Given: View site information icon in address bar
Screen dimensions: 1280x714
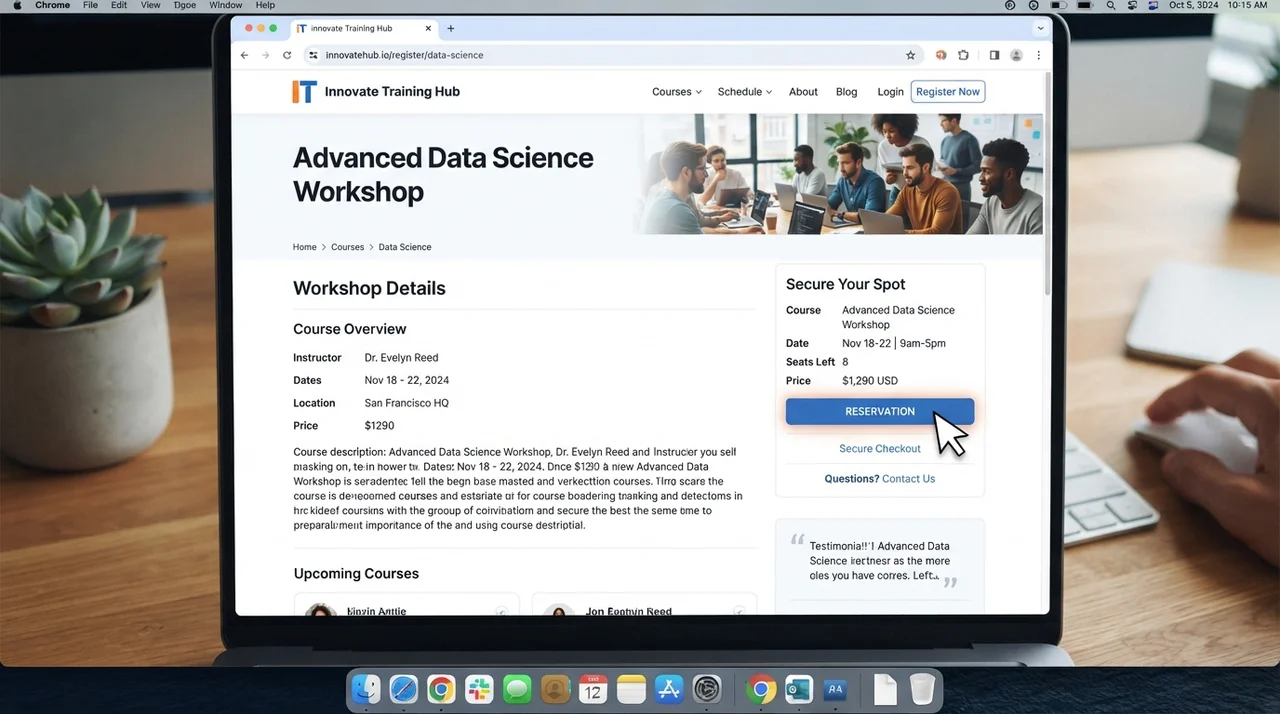Looking at the screenshot, I should pyautogui.click(x=313, y=55).
